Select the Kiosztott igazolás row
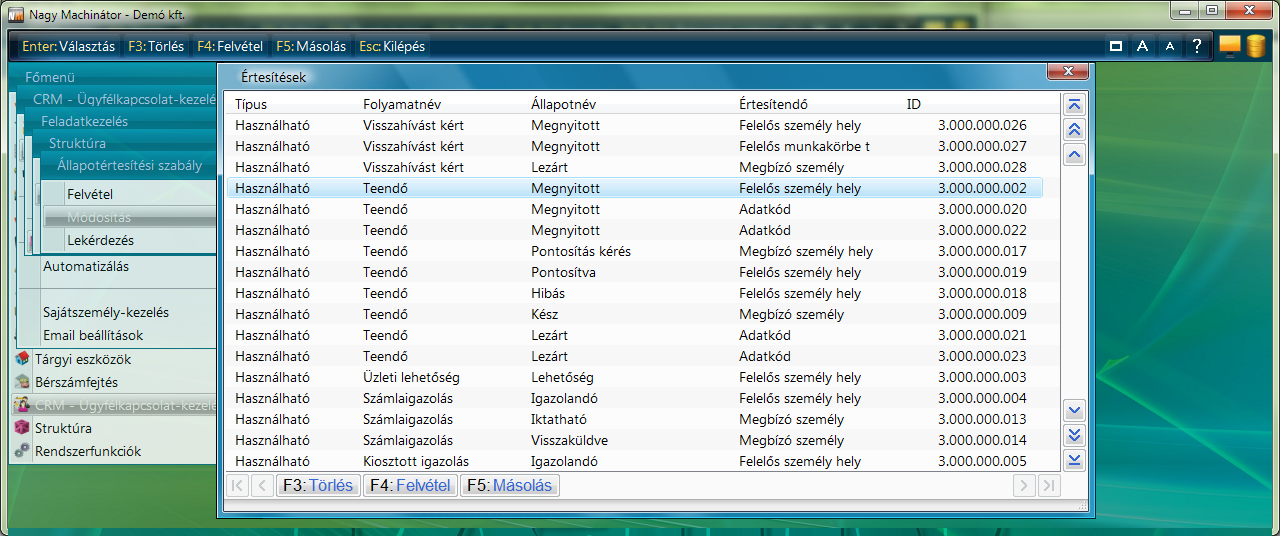The image size is (1280, 536). [x=634, y=461]
